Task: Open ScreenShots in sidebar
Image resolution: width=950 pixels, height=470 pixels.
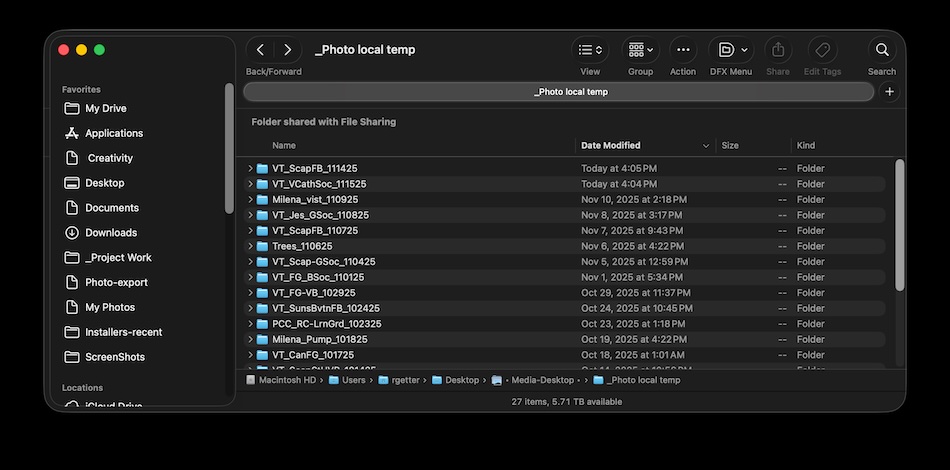Action: 115,357
